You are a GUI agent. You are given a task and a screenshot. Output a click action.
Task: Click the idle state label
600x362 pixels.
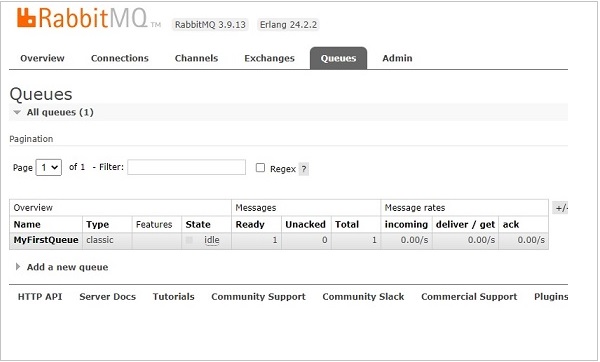tap(212, 240)
